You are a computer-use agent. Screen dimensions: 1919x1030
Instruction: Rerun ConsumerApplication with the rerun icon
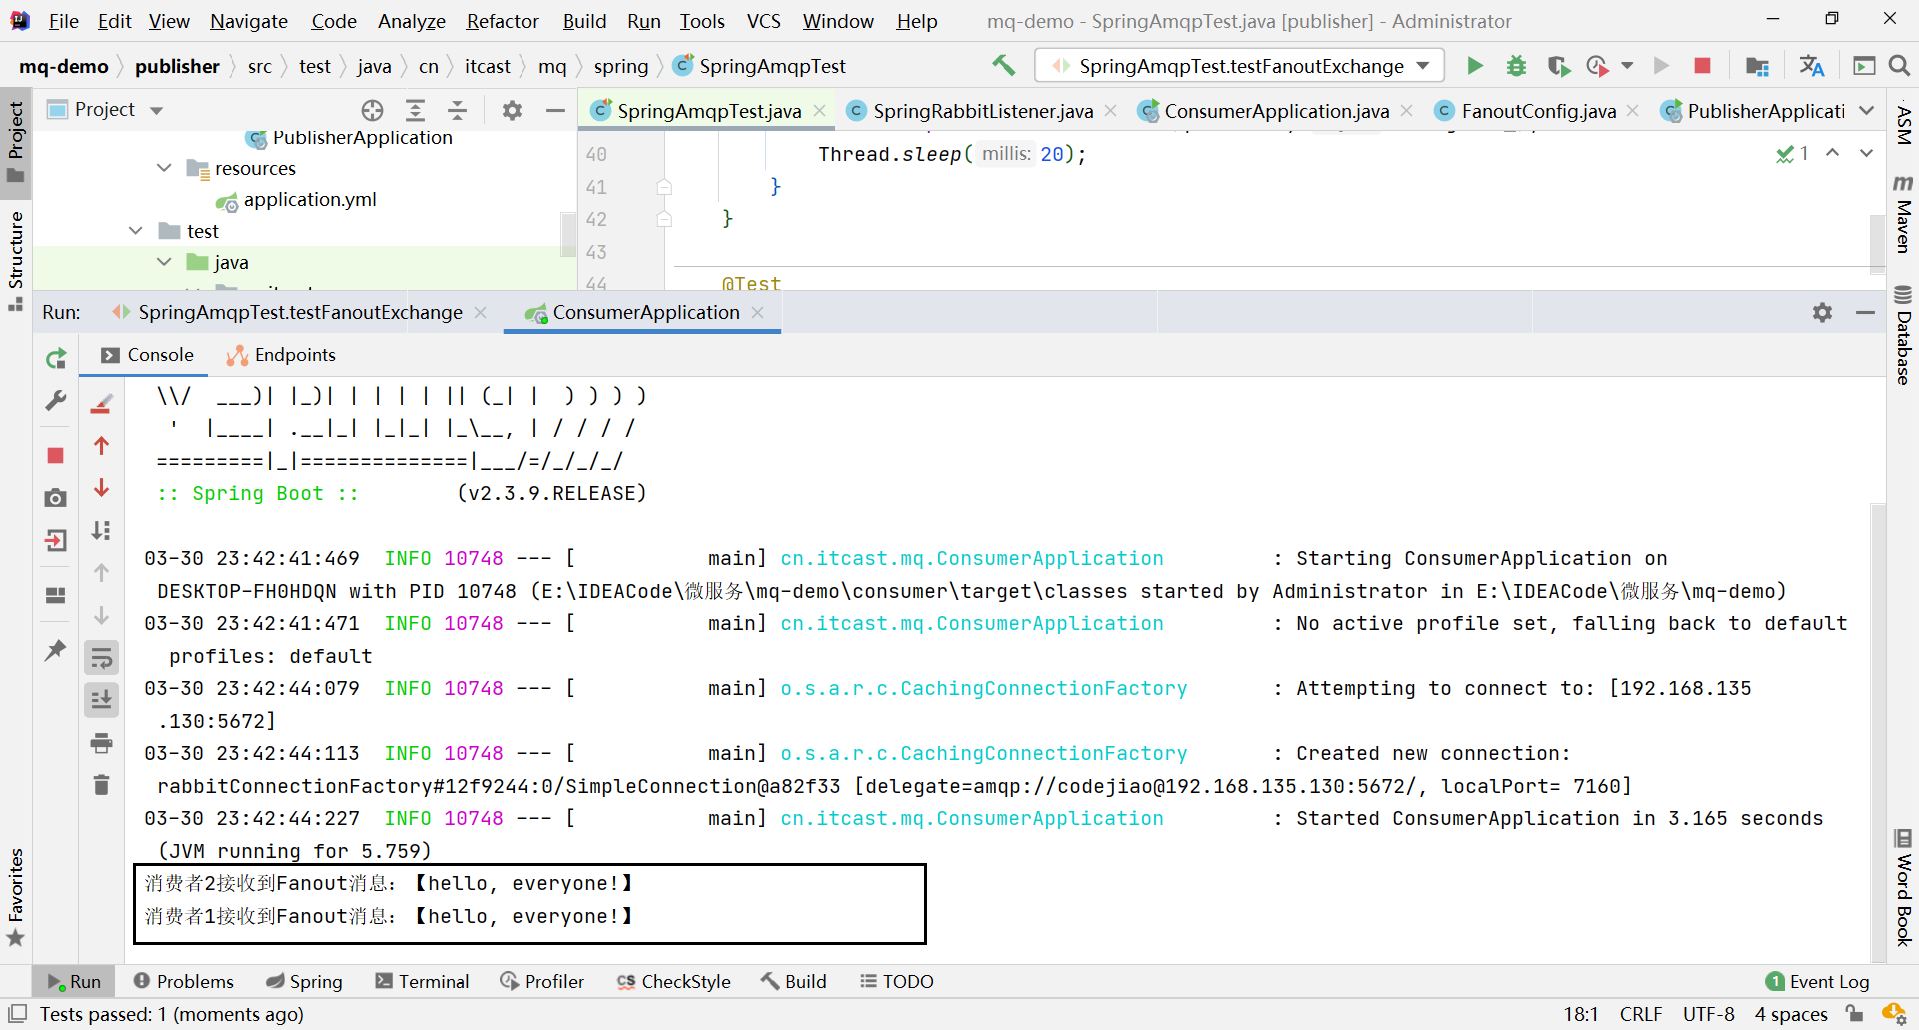point(56,358)
